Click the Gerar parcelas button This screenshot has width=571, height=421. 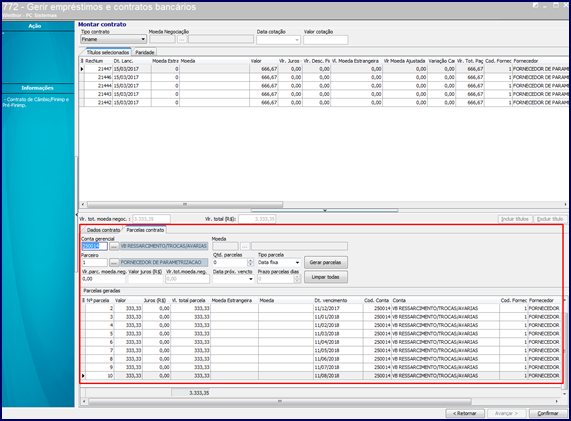[326, 262]
